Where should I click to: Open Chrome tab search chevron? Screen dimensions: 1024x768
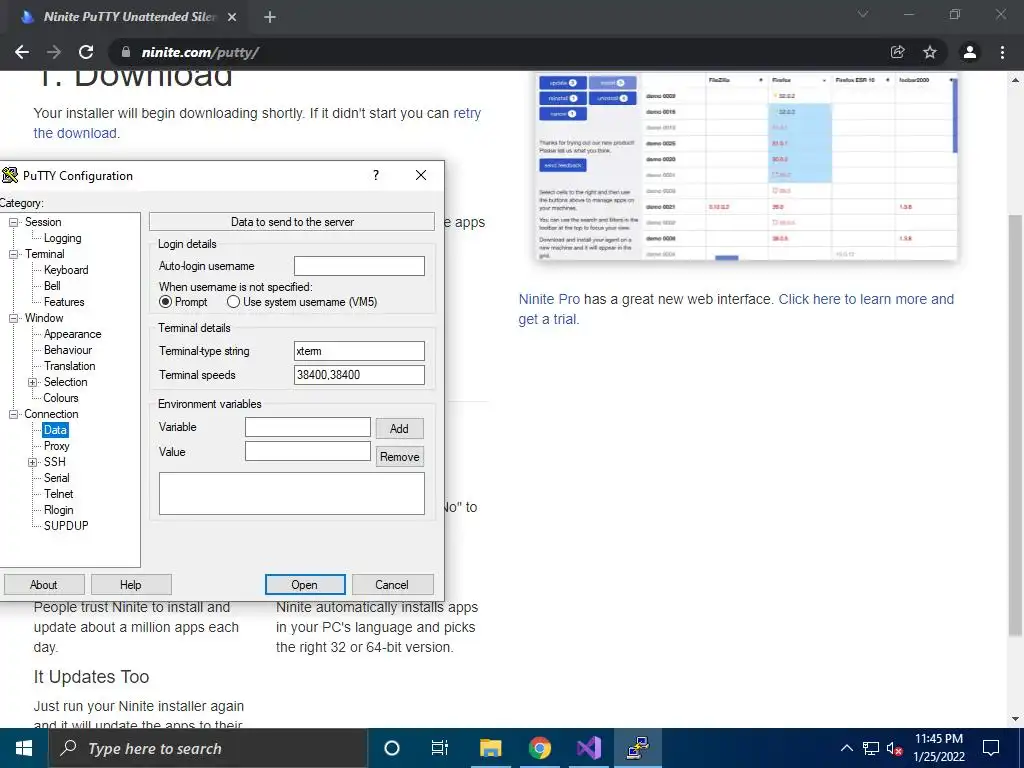point(863,14)
